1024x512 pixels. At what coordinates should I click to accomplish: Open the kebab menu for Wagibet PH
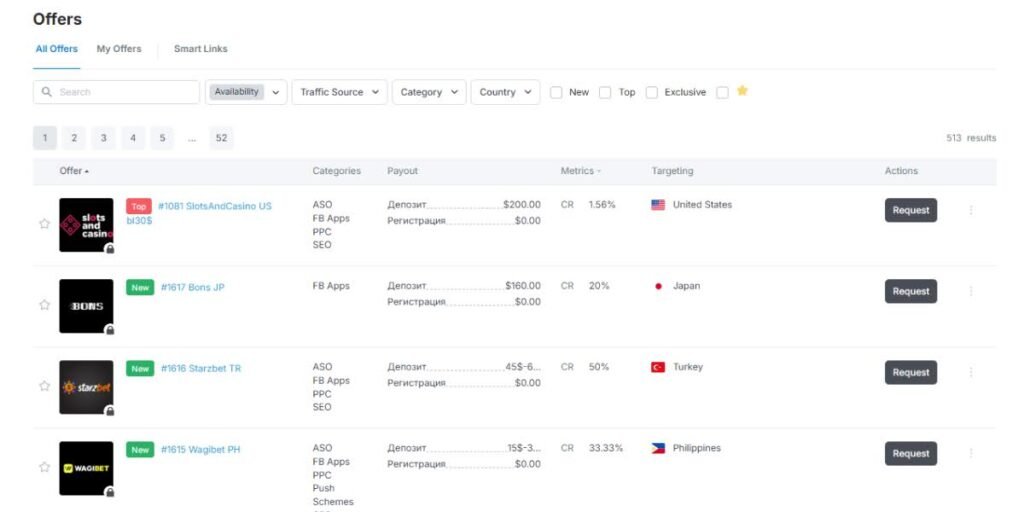click(x=970, y=453)
